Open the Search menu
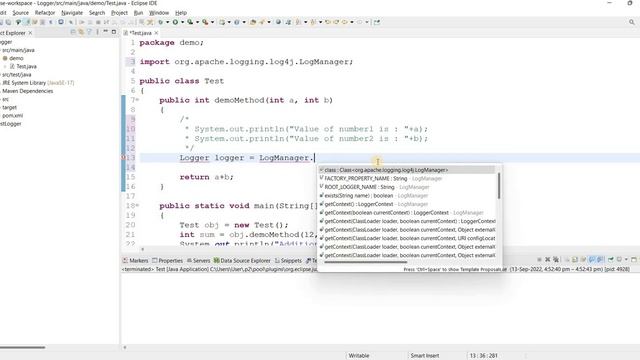640x360 pixels. click(x=97, y=13)
